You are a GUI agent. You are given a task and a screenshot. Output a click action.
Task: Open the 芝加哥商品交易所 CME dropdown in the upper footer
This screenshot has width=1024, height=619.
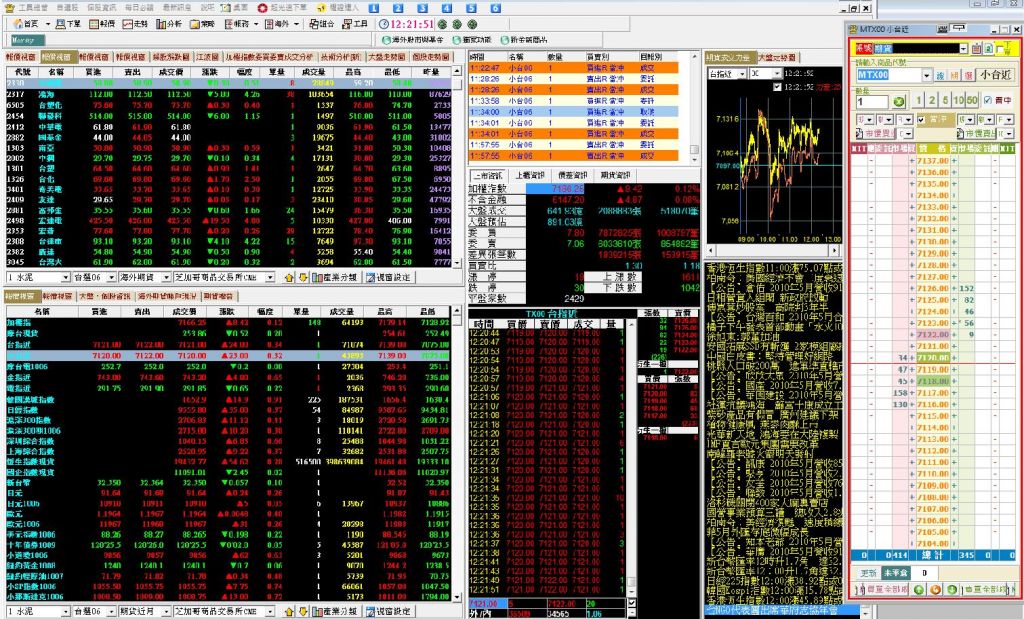pyautogui.click(x=269, y=278)
